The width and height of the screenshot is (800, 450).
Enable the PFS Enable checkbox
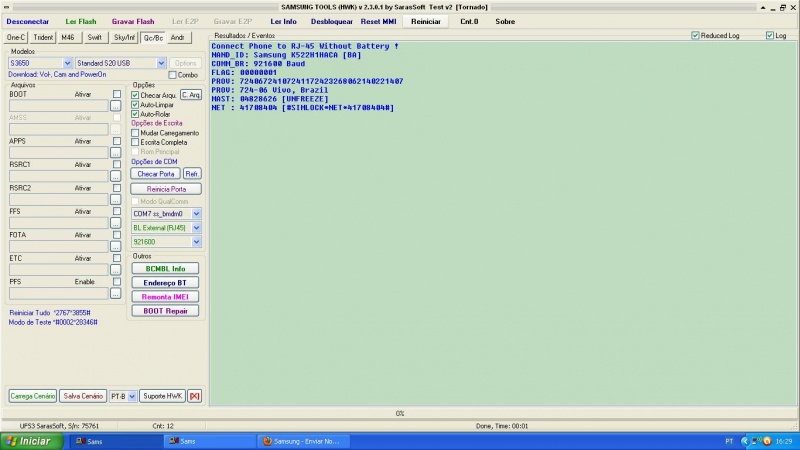click(117, 282)
